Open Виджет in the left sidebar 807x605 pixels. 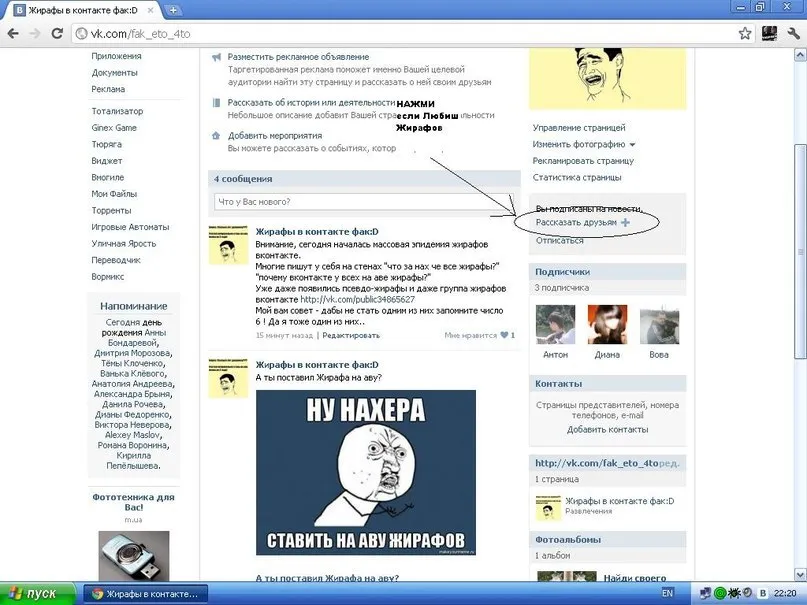pos(107,161)
